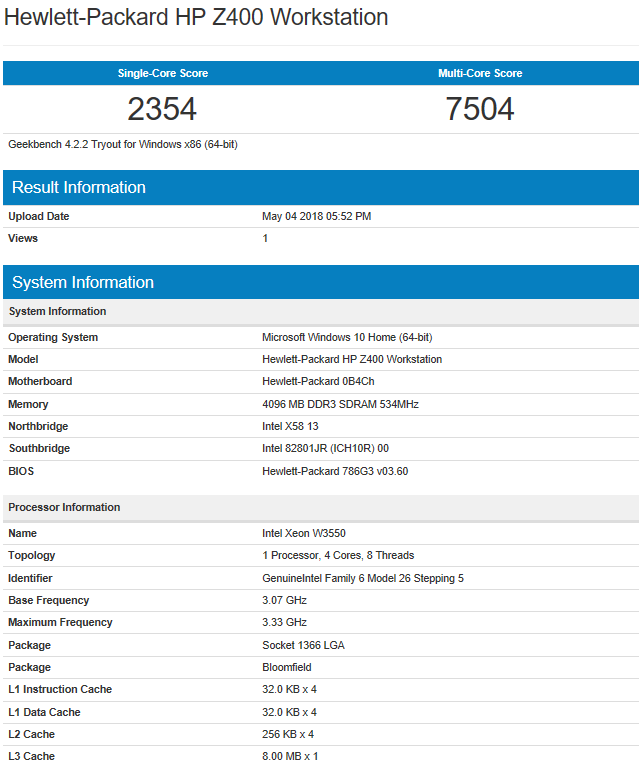
Task: Click the Identifier label
Action: 30,579
